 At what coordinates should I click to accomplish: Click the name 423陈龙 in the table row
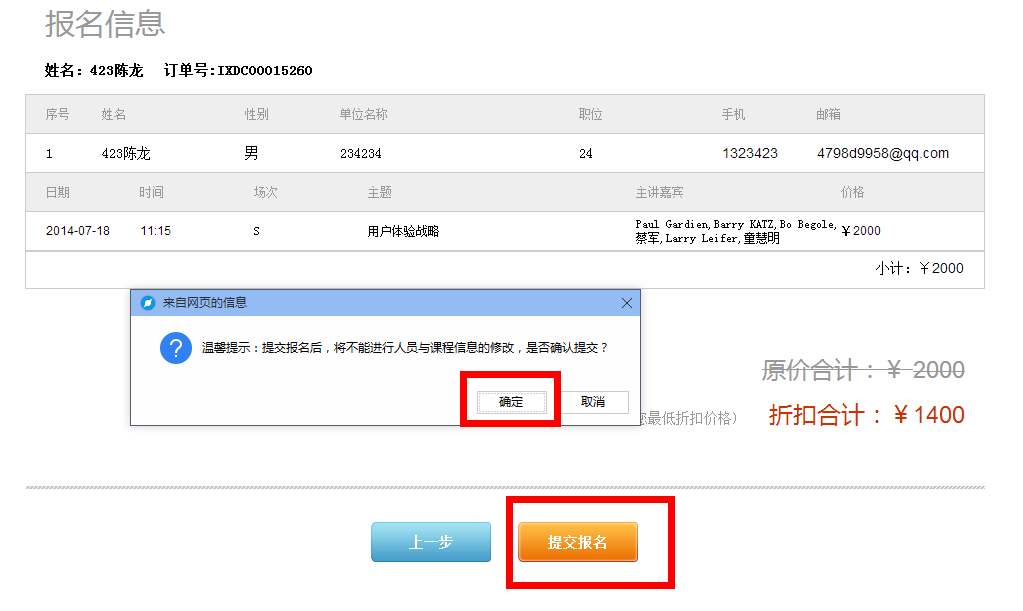tap(126, 154)
